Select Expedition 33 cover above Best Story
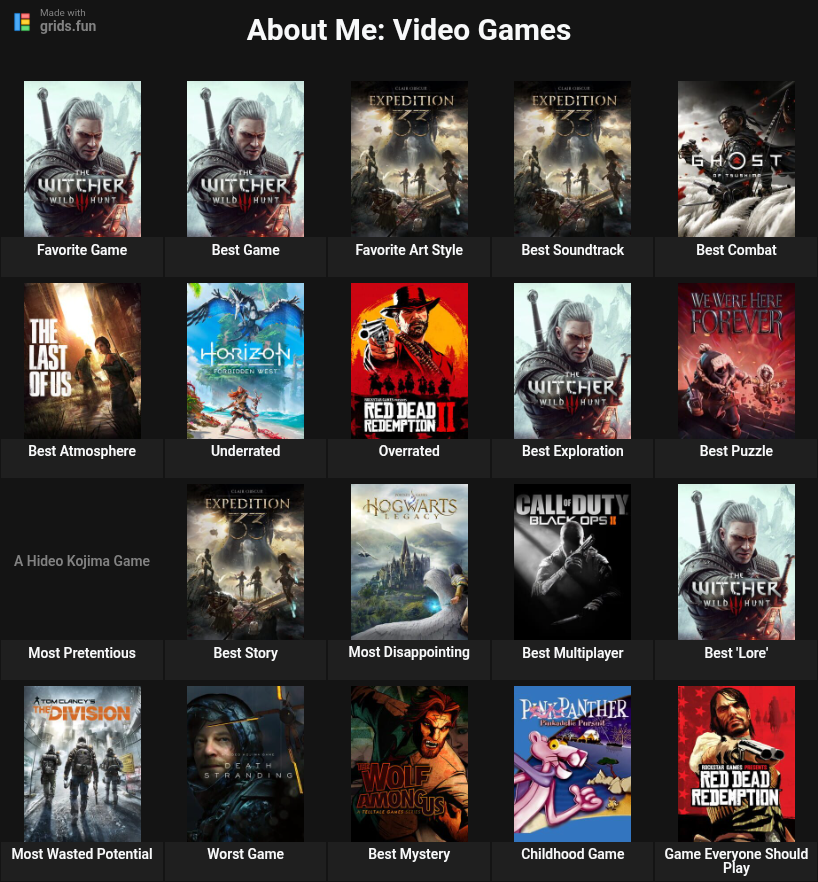 (x=245, y=562)
